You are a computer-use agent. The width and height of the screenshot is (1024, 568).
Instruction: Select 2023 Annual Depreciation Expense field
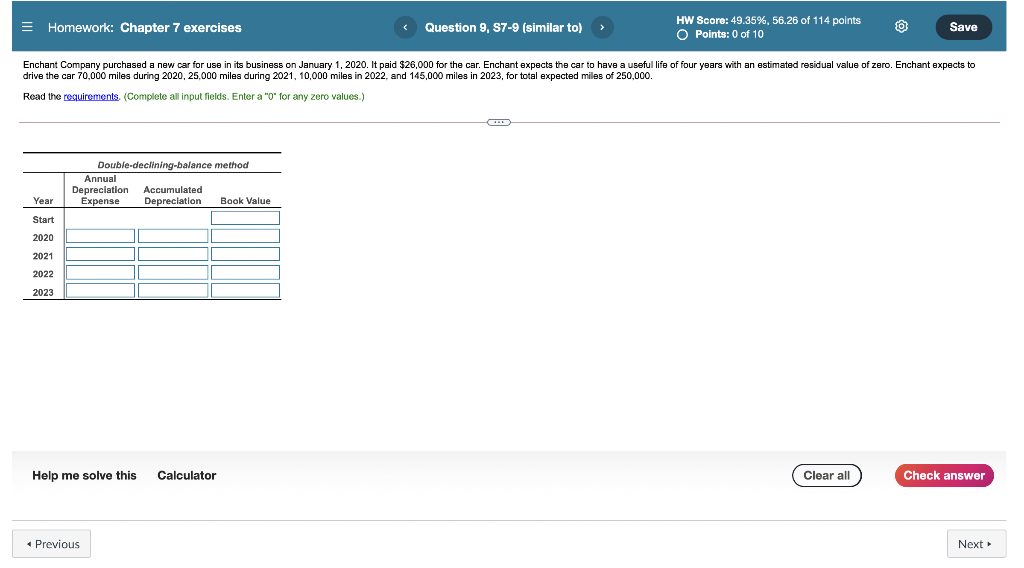[101, 291]
